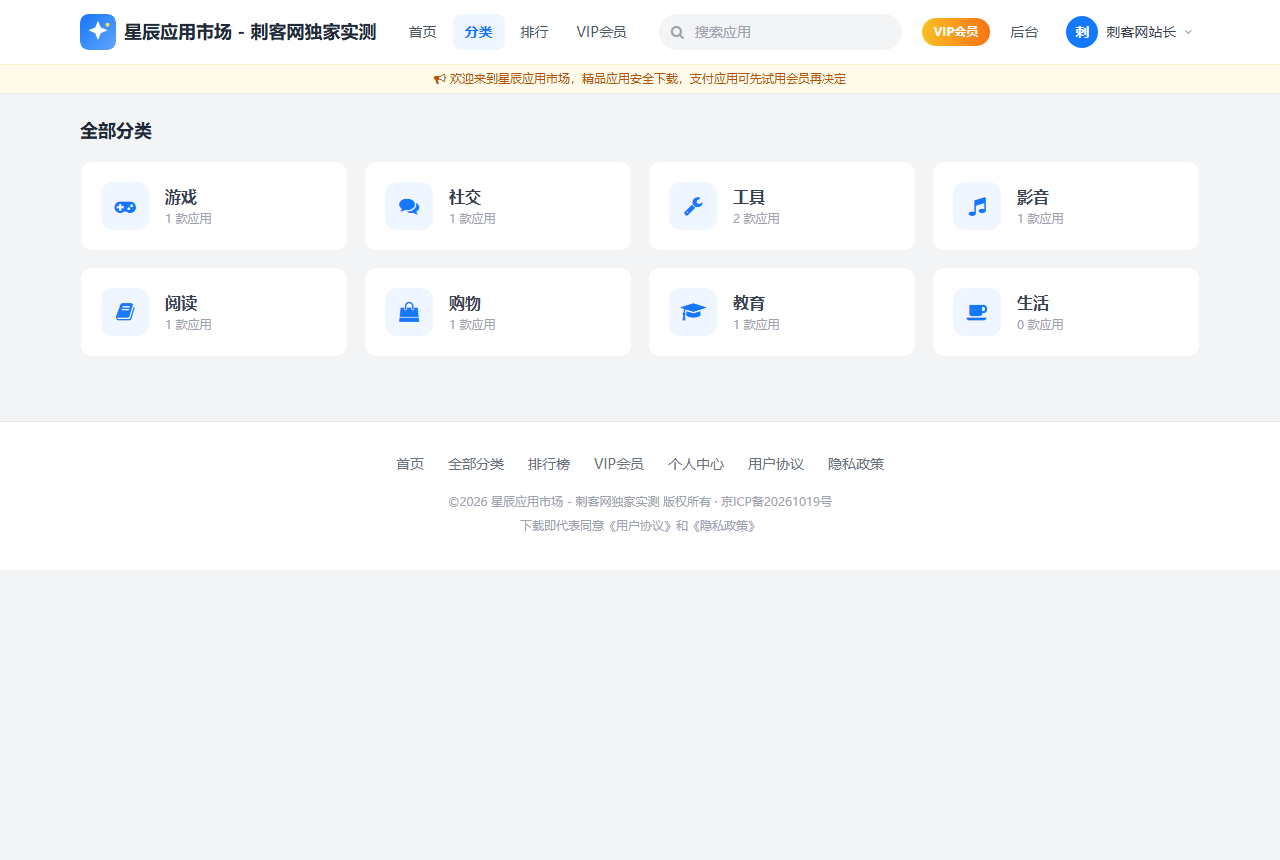
Task: Click into the 搜索应用 search field
Action: pyautogui.click(x=781, y=32)
